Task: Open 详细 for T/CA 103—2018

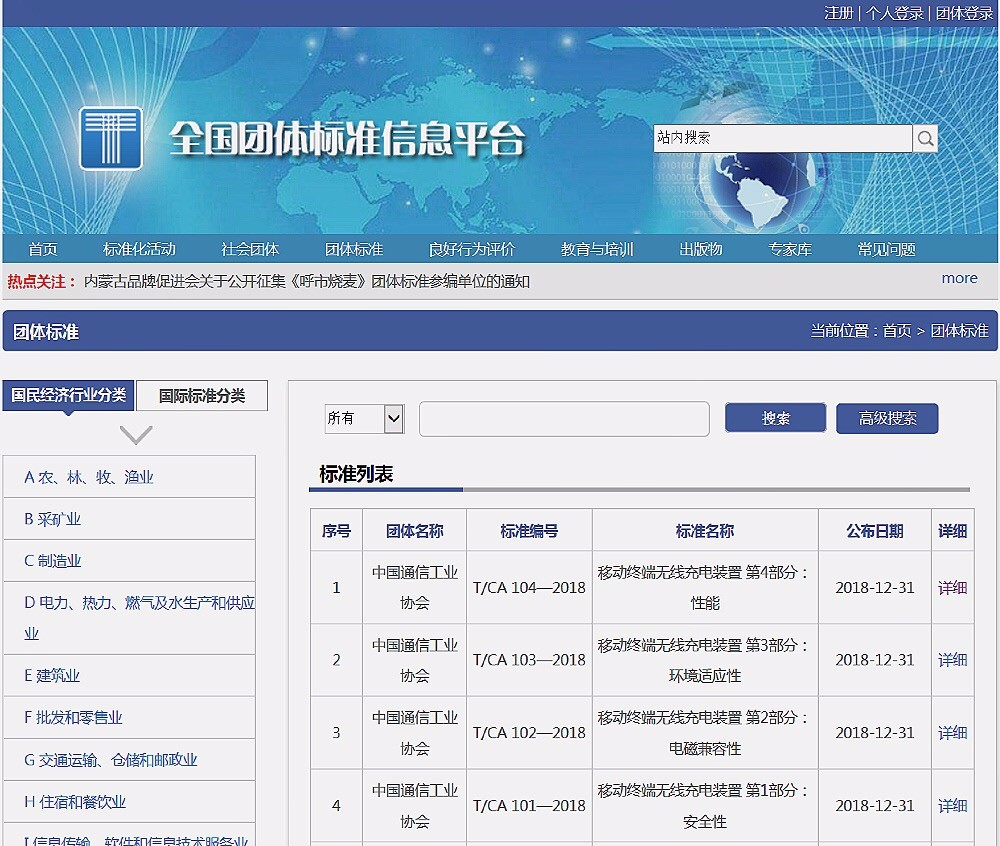Action: tap(952, 660)
